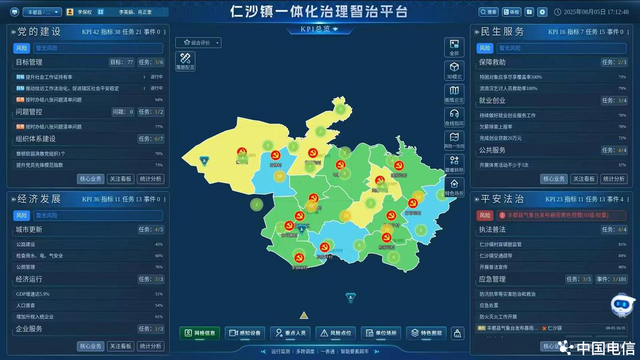Click the red 风险 button in 平安法治
640x360 pixels.
485,215
